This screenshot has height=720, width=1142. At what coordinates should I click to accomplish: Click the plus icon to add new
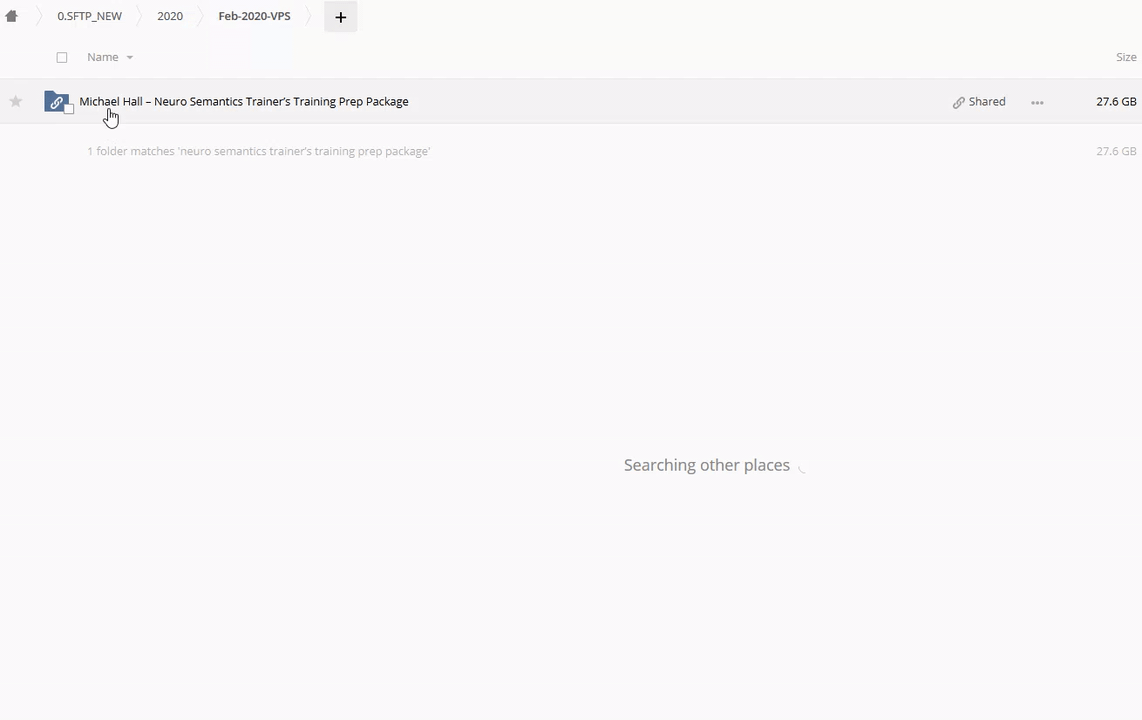tap(340, 17)
